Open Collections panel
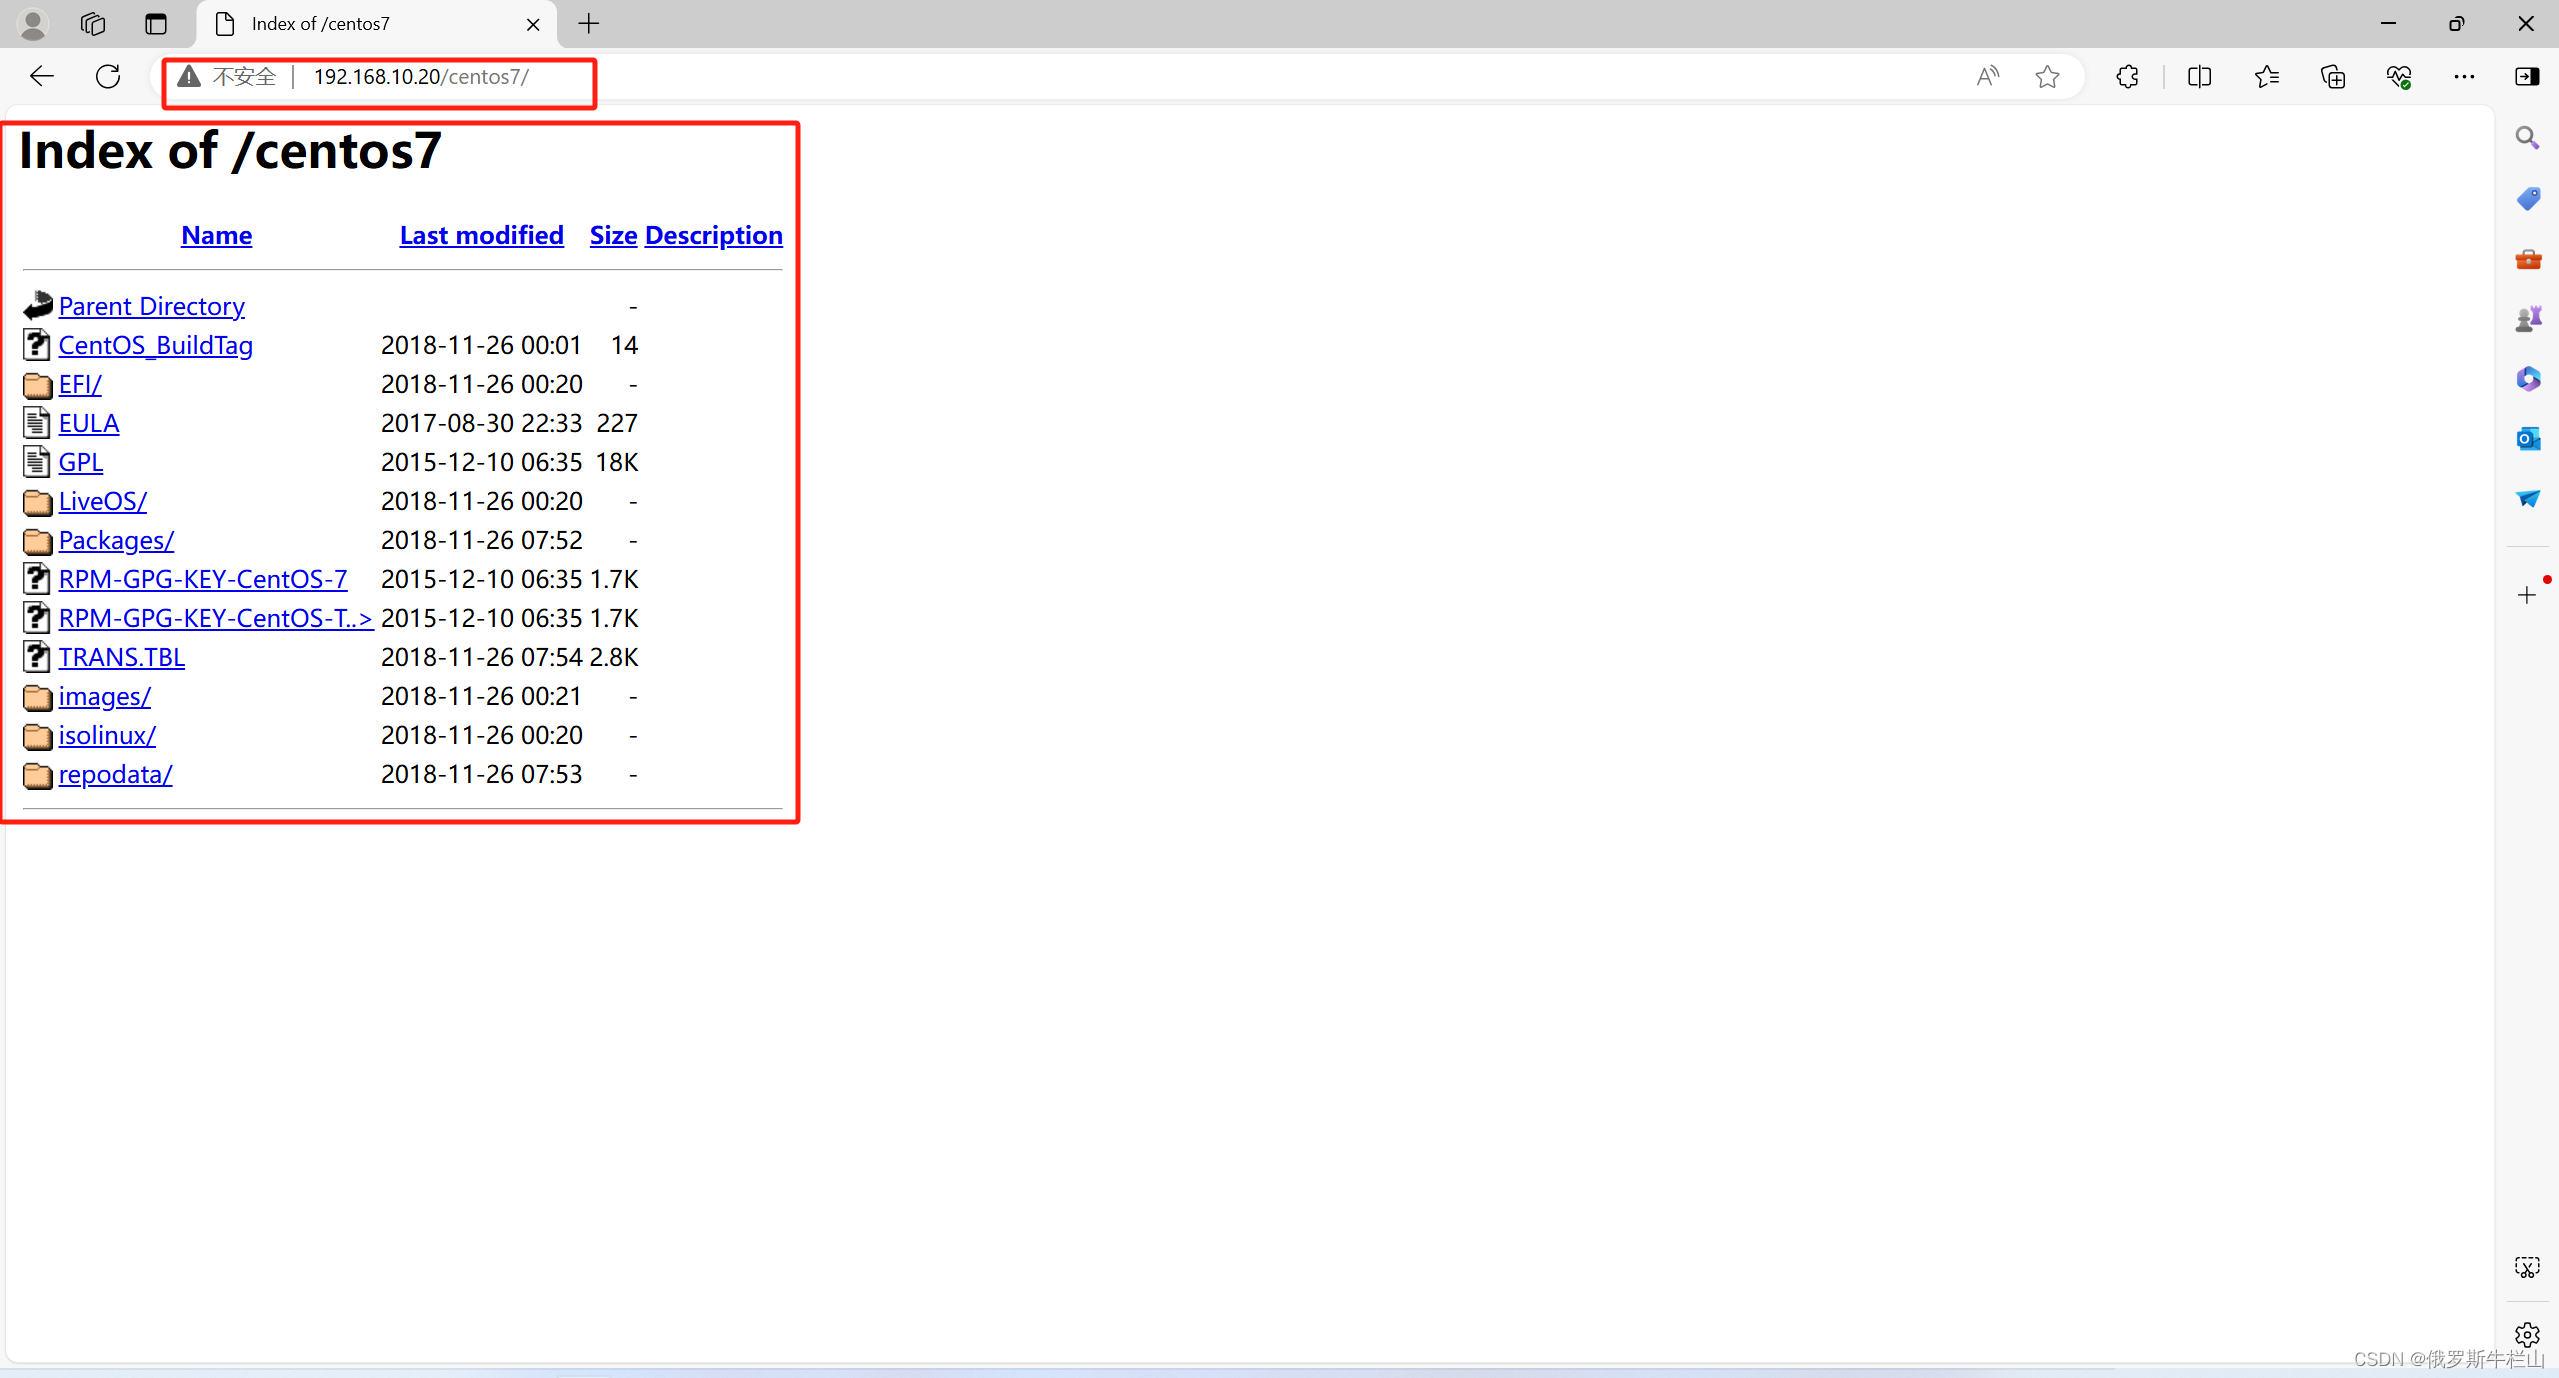 [2332, 76]
